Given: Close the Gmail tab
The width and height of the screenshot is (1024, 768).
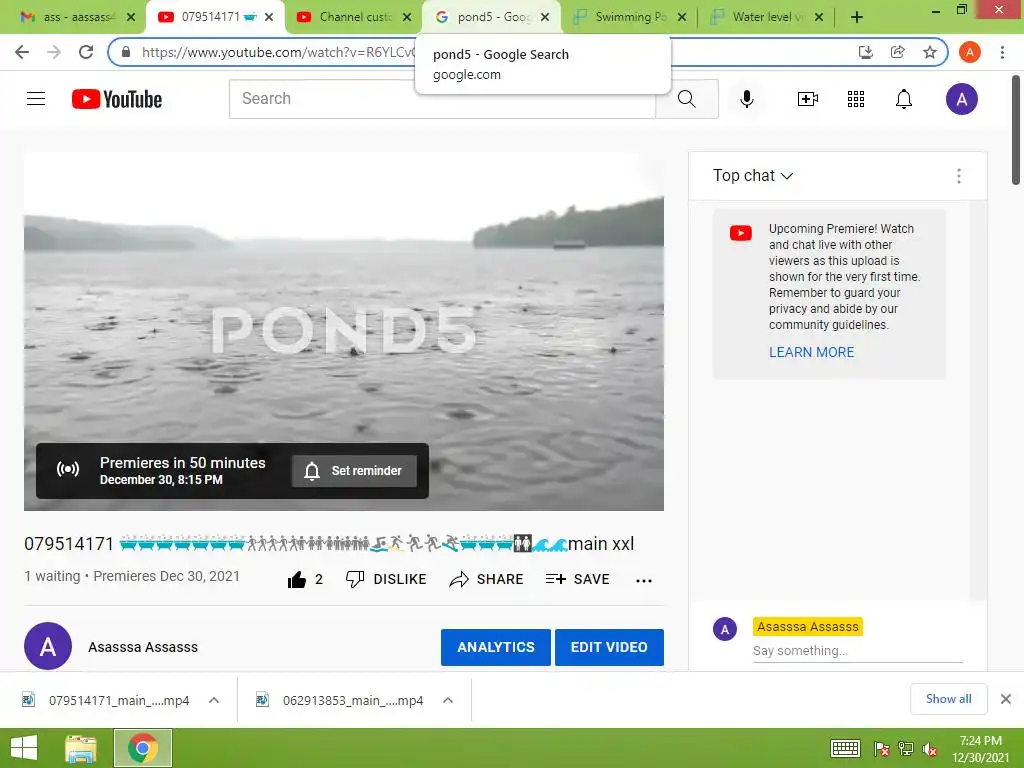Looking at the screenshot, I should pos(131,17).
